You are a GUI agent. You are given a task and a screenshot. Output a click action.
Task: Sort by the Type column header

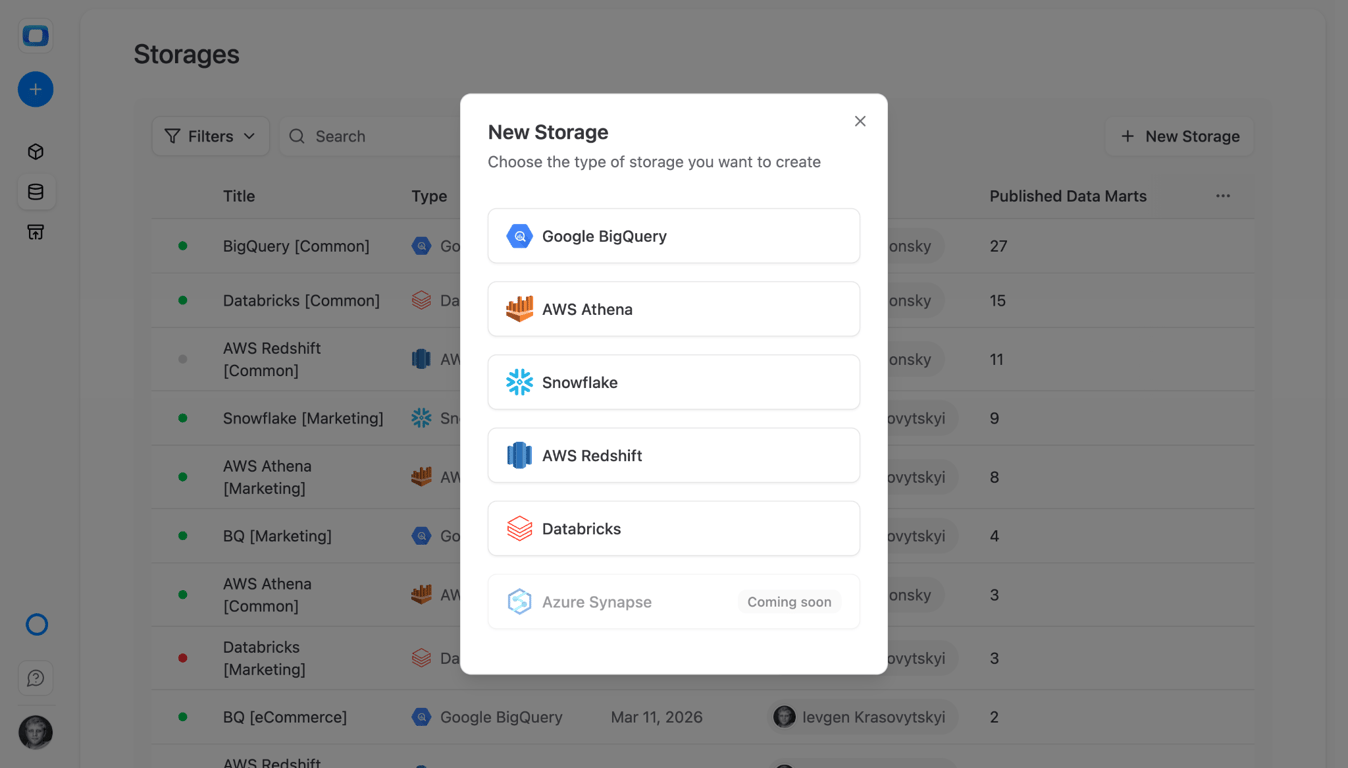click(x=429, y=196)
